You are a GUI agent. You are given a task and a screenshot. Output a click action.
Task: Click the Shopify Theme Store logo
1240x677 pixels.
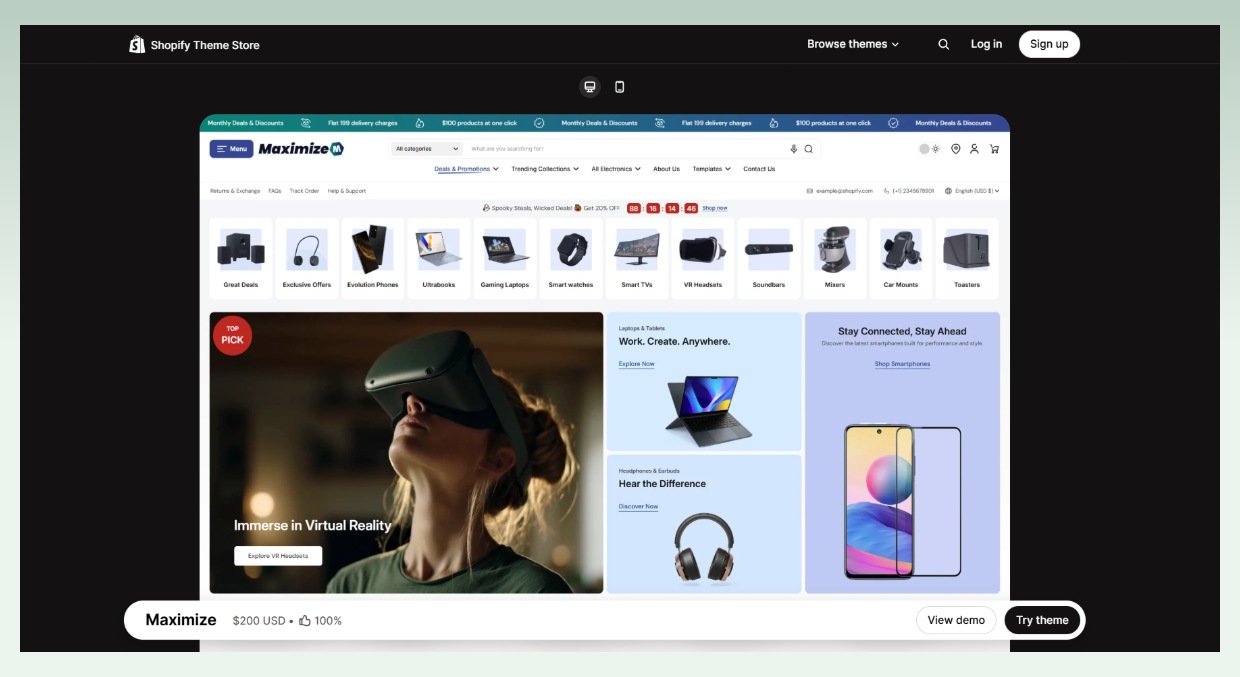coord(194,45)
